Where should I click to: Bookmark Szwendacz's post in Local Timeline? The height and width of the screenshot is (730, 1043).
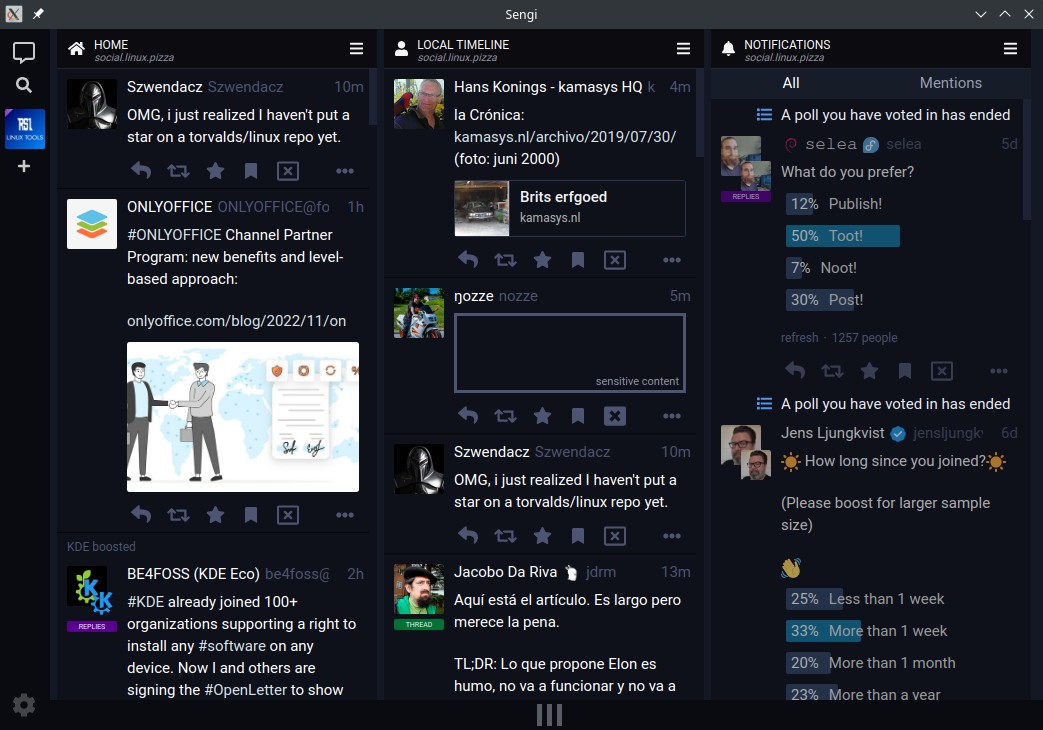578,536
